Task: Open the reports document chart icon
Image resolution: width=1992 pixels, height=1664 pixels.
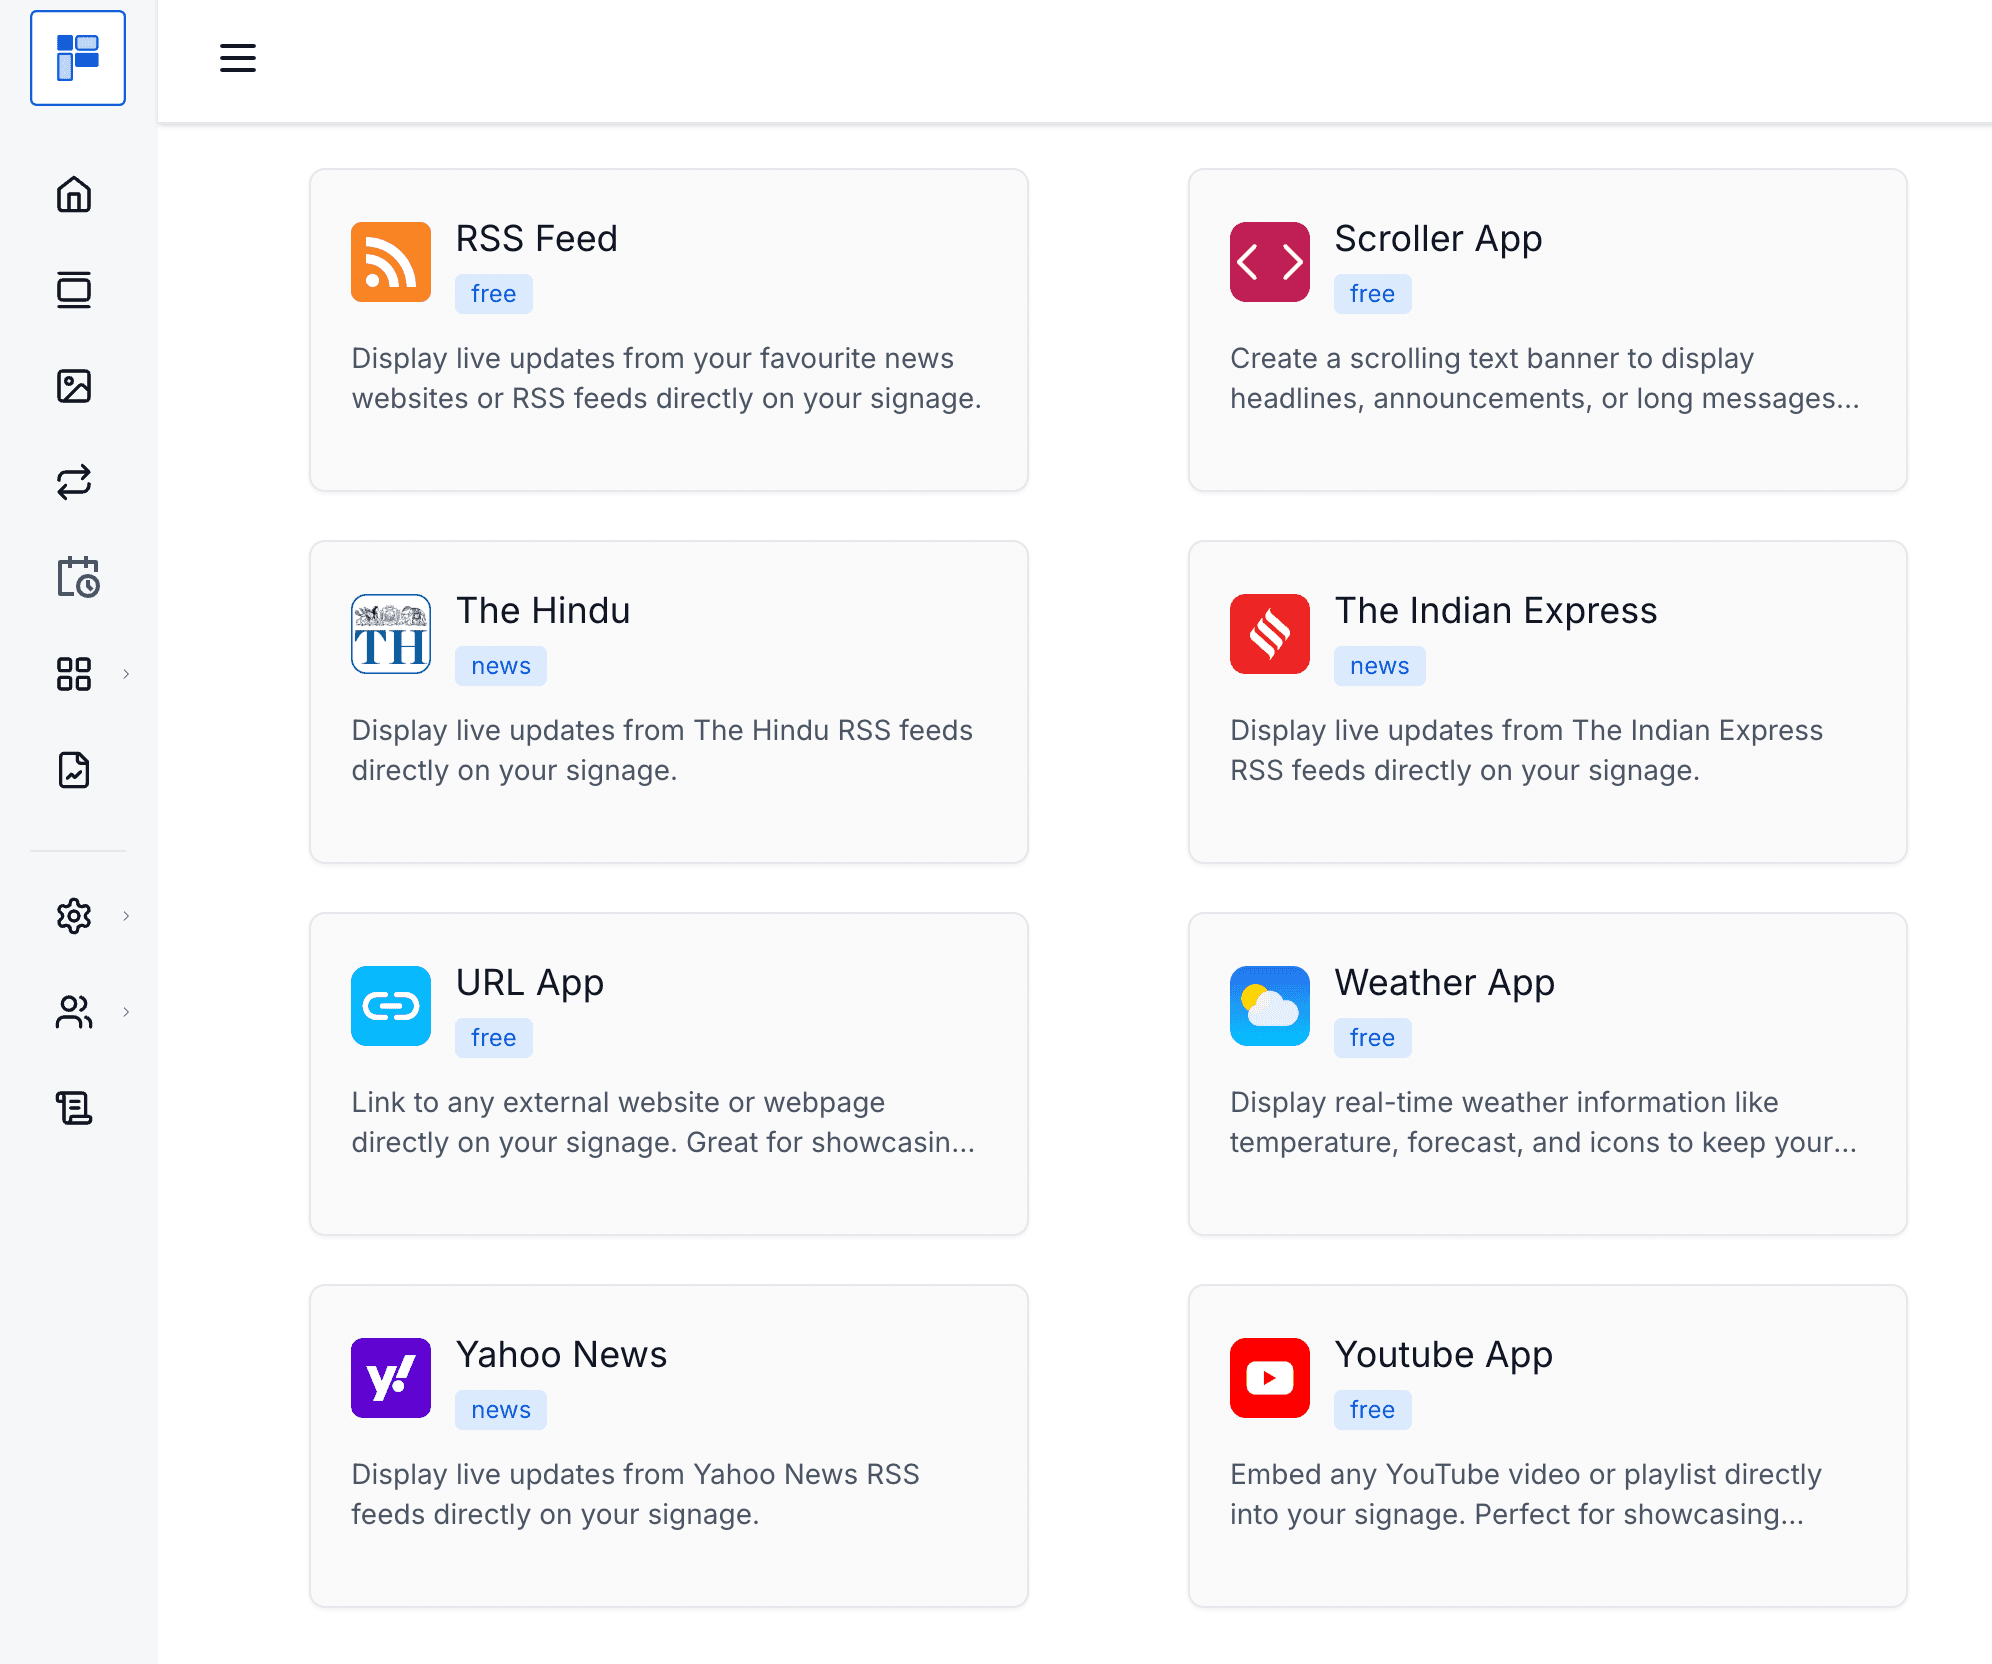Action: click(x=74, y=770)
